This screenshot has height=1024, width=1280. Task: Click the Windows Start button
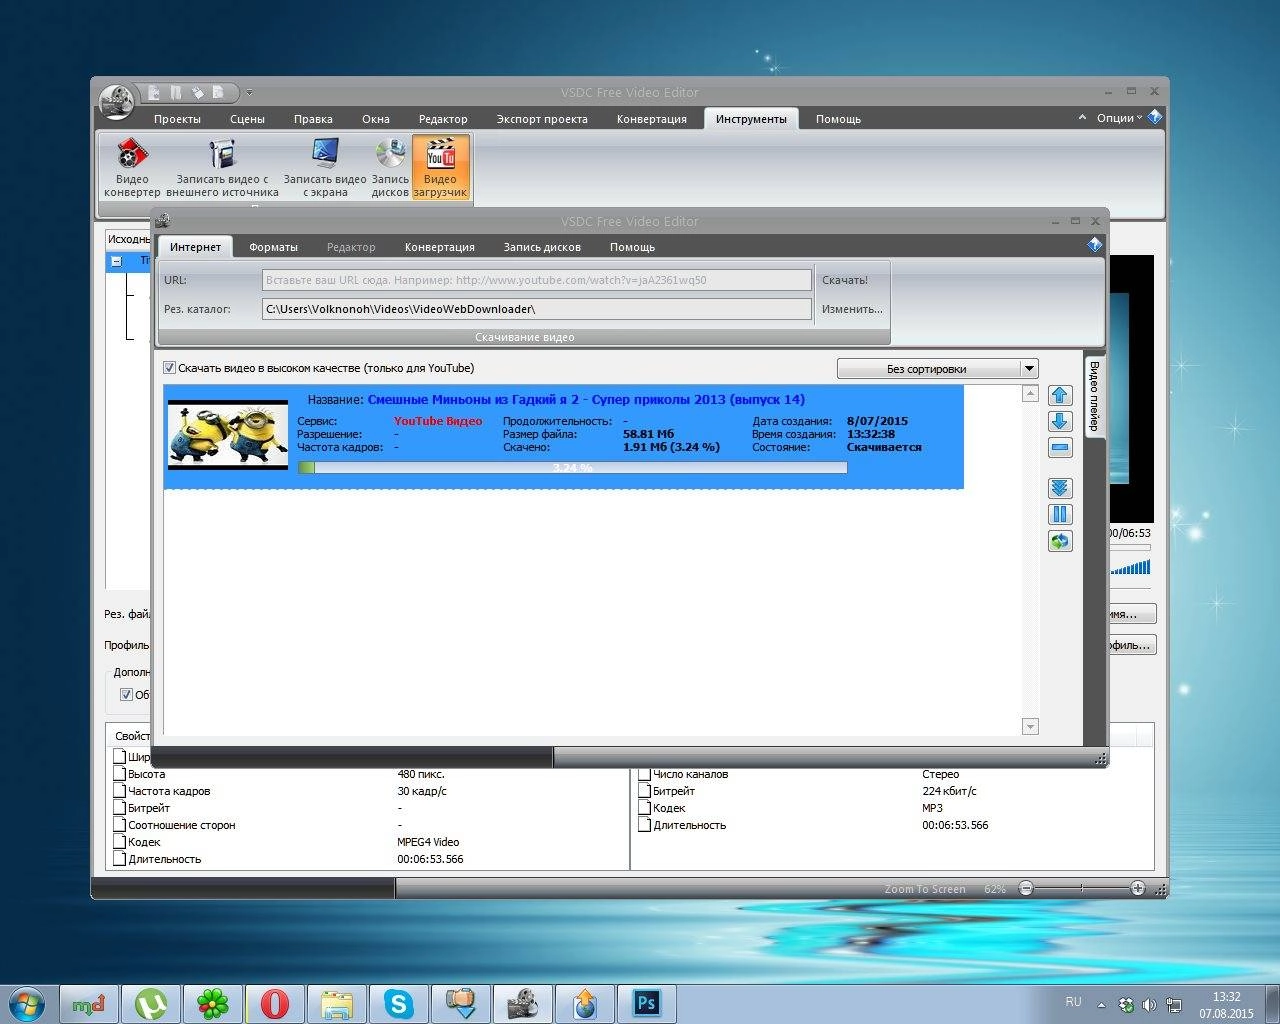[x=27, y=1003]
